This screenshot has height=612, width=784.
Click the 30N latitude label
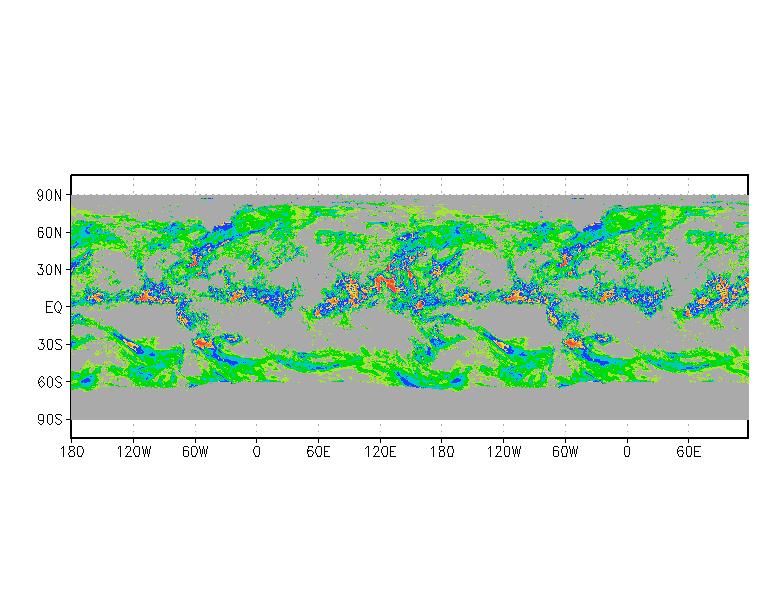50,270
